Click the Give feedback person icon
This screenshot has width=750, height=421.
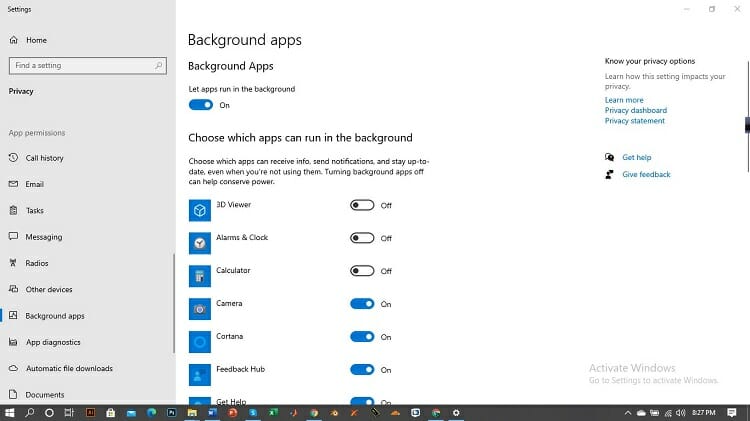[609, 175]
